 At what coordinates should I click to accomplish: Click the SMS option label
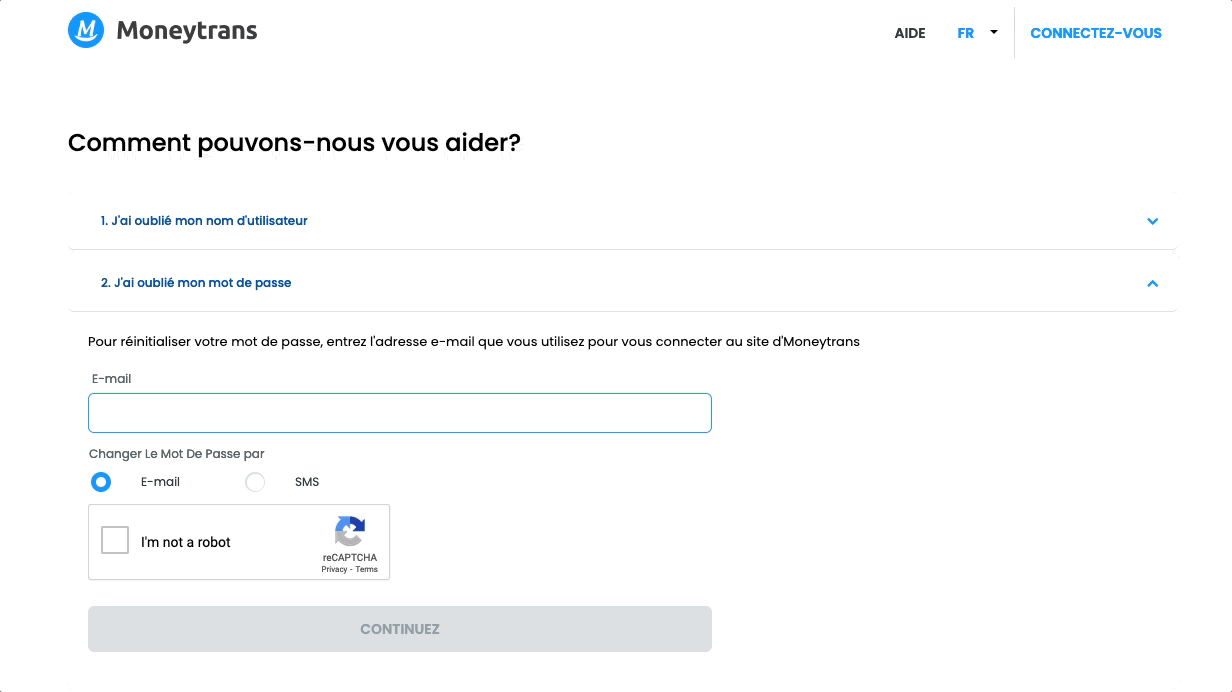click(307, 482)
